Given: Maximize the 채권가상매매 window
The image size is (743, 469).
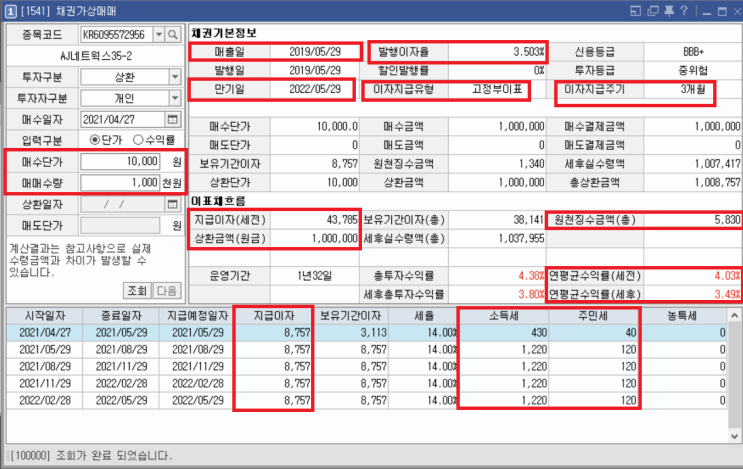Looking at the screenshot, I should [722, 11].
